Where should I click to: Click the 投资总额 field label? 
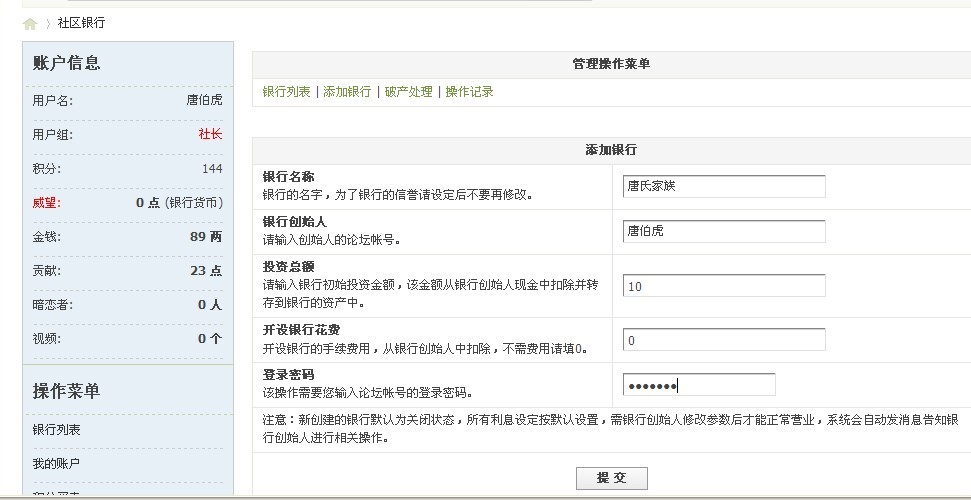click(289, 266)
